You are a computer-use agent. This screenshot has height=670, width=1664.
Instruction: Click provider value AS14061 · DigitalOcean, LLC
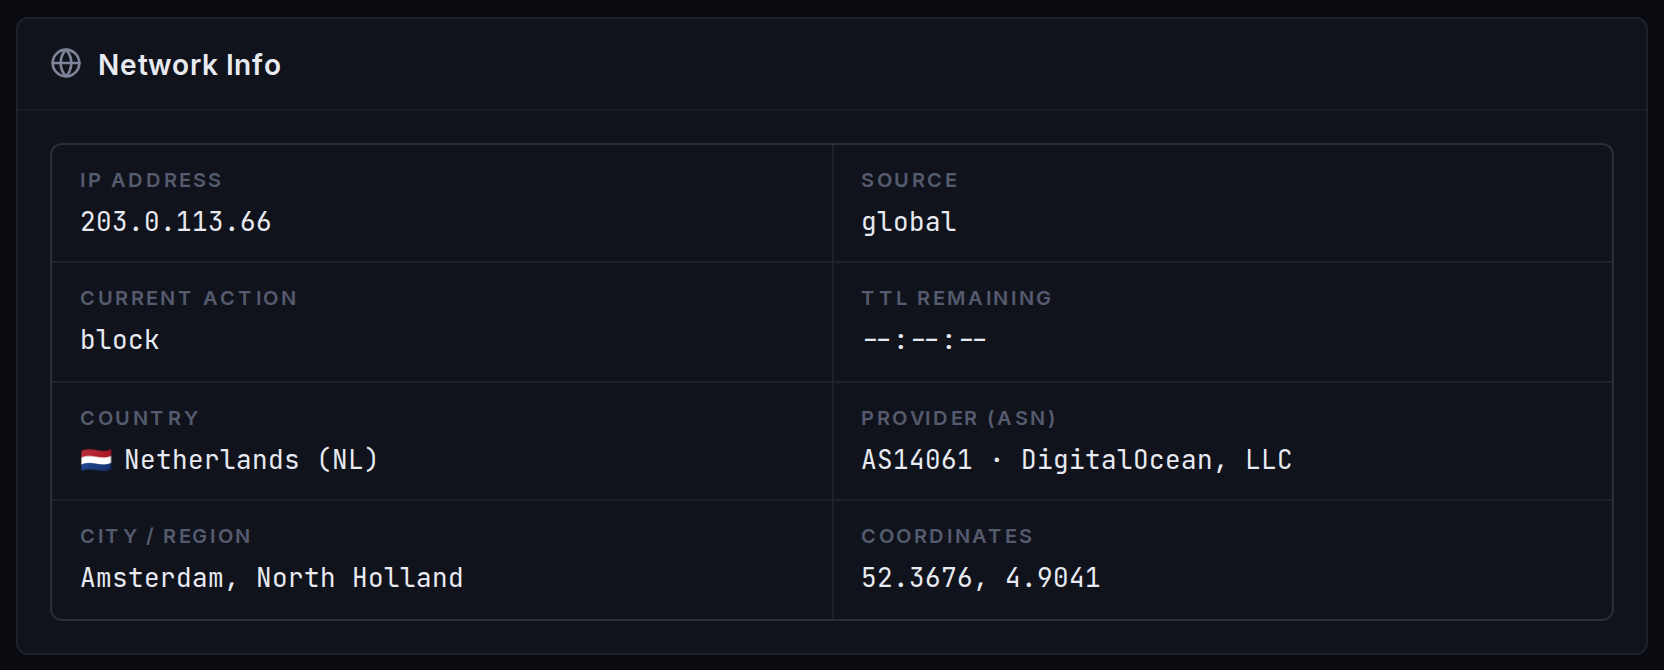click(1077, 460)
